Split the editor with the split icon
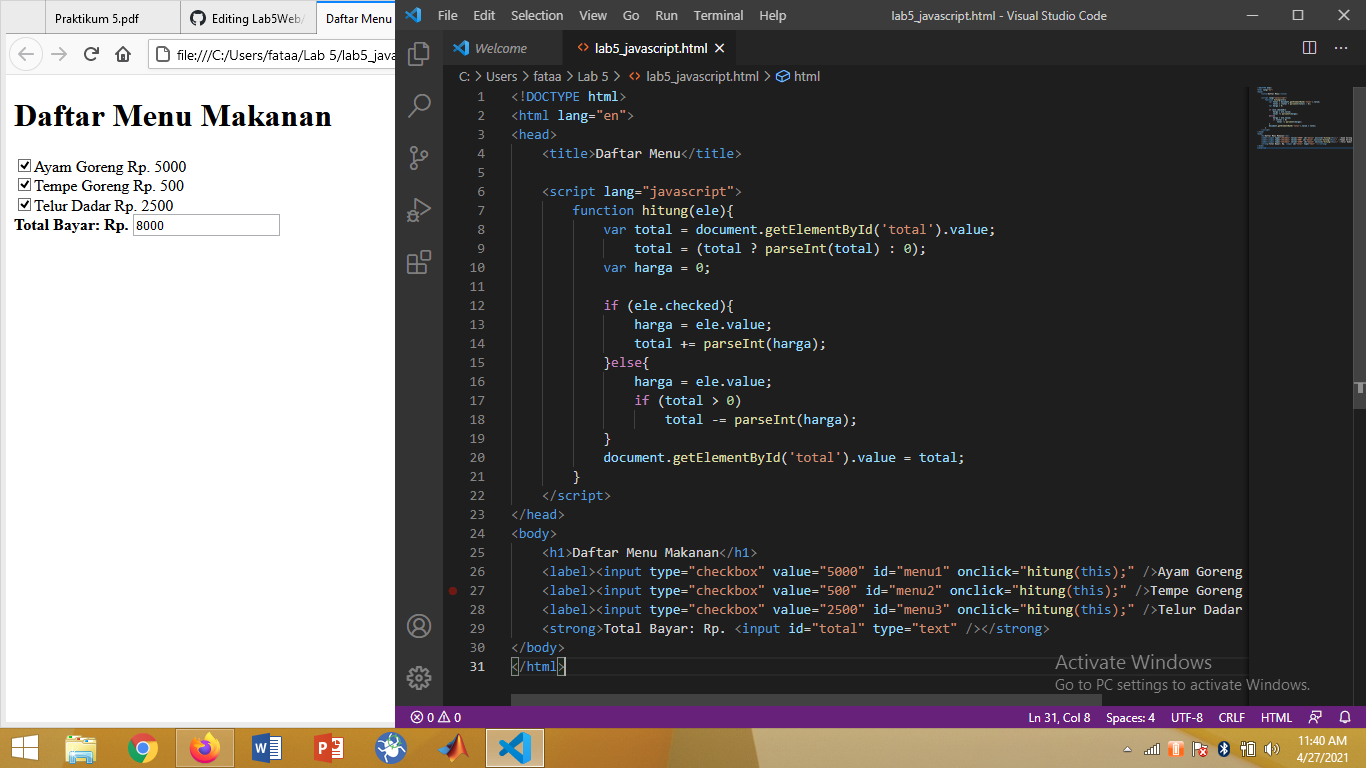1366x768 pixels. tap(1310, 47)
